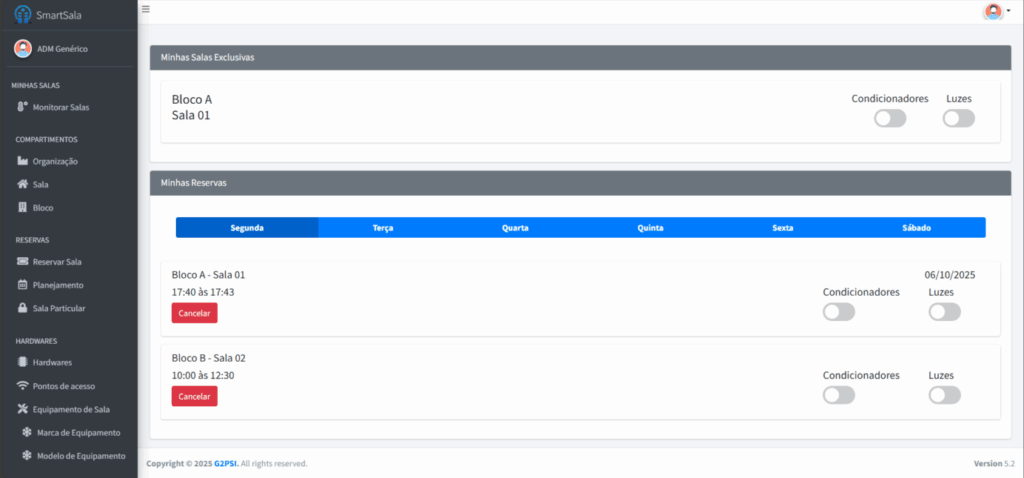Select the Bloco building icon
This screenshot has width=1024, height=478.
22,208
